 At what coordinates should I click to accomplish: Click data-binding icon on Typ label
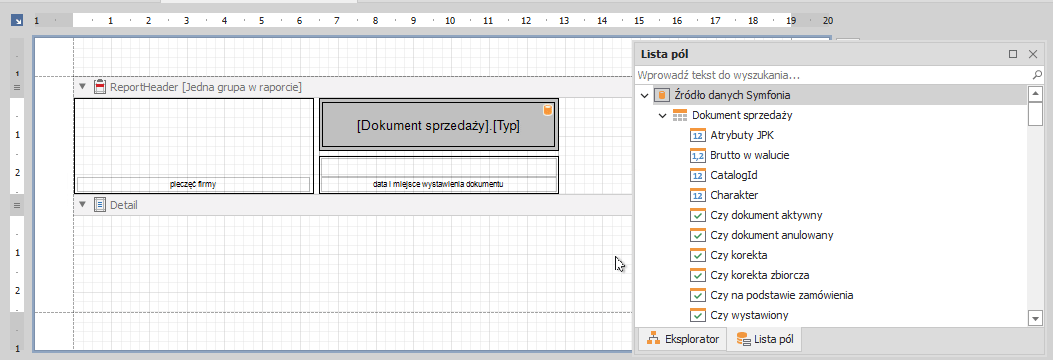(547, 110)
